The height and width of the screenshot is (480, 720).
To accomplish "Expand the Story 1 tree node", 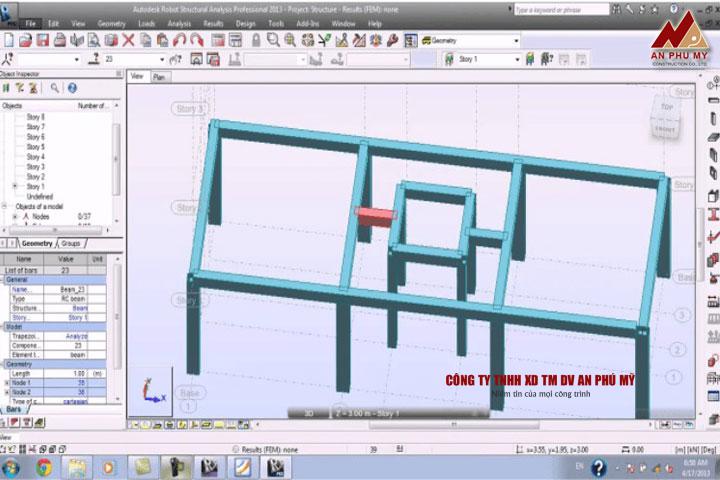I will click(x=14, y=187).
